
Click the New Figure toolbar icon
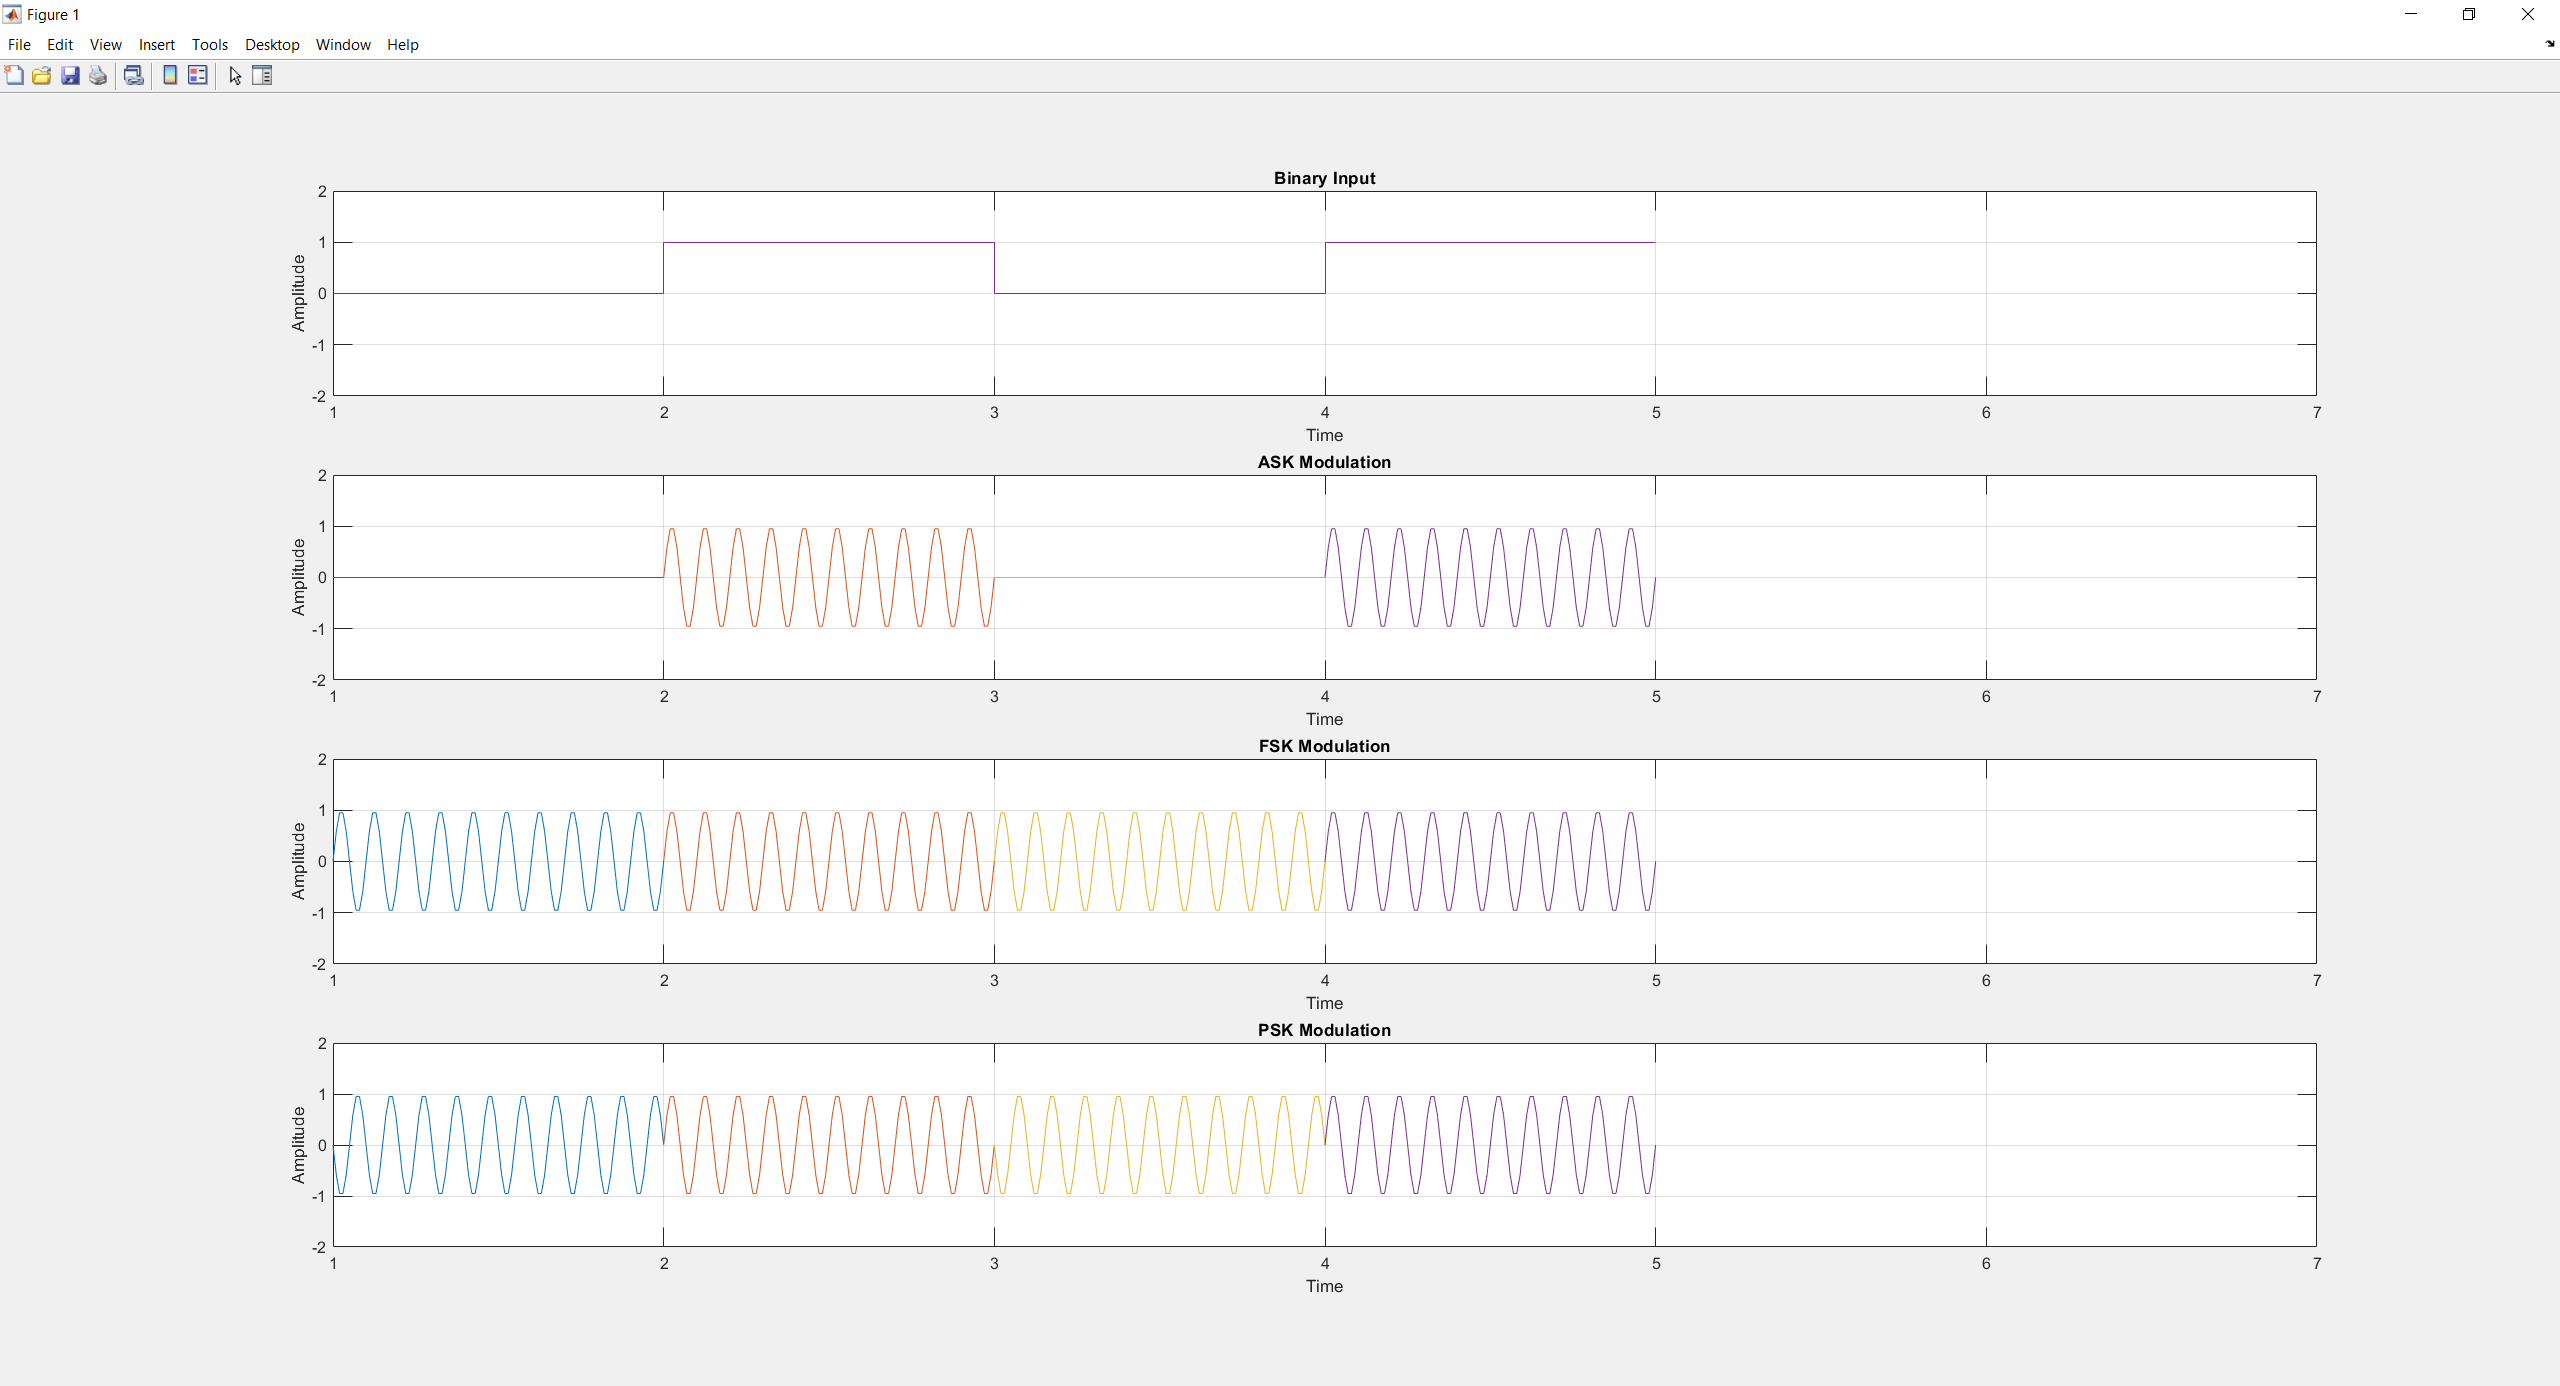[14, 76]
